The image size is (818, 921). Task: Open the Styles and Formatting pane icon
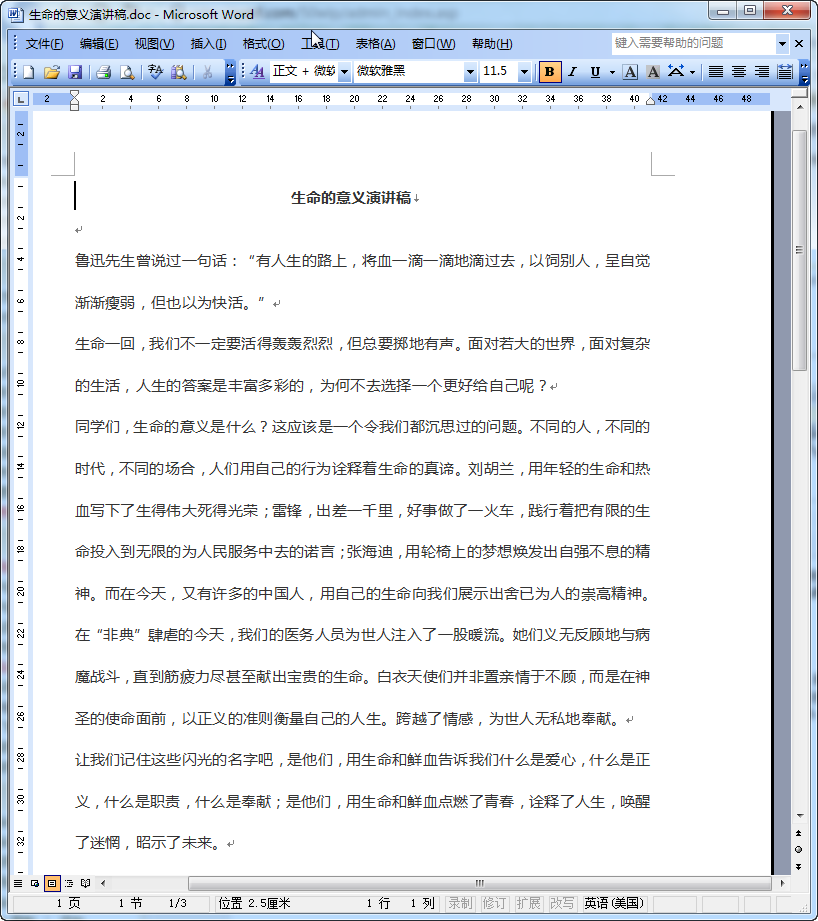pos(257,72)
